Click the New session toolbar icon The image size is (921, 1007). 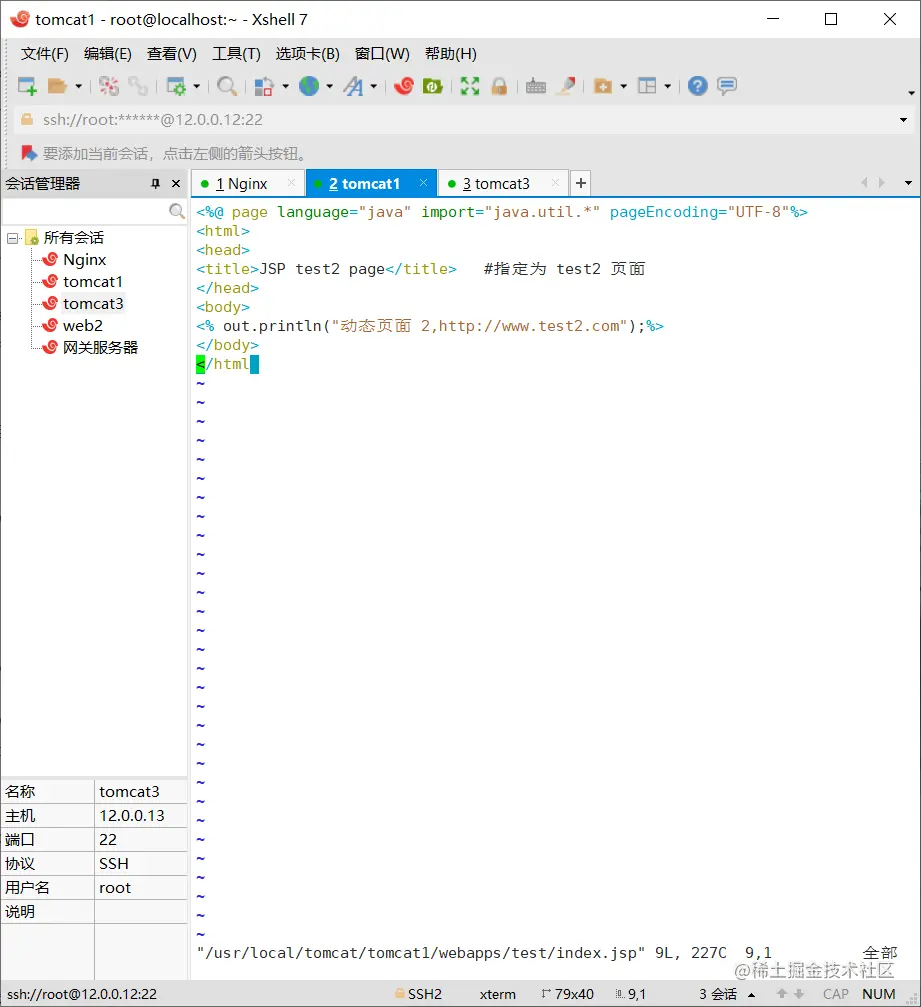click(x=27, y=85)
